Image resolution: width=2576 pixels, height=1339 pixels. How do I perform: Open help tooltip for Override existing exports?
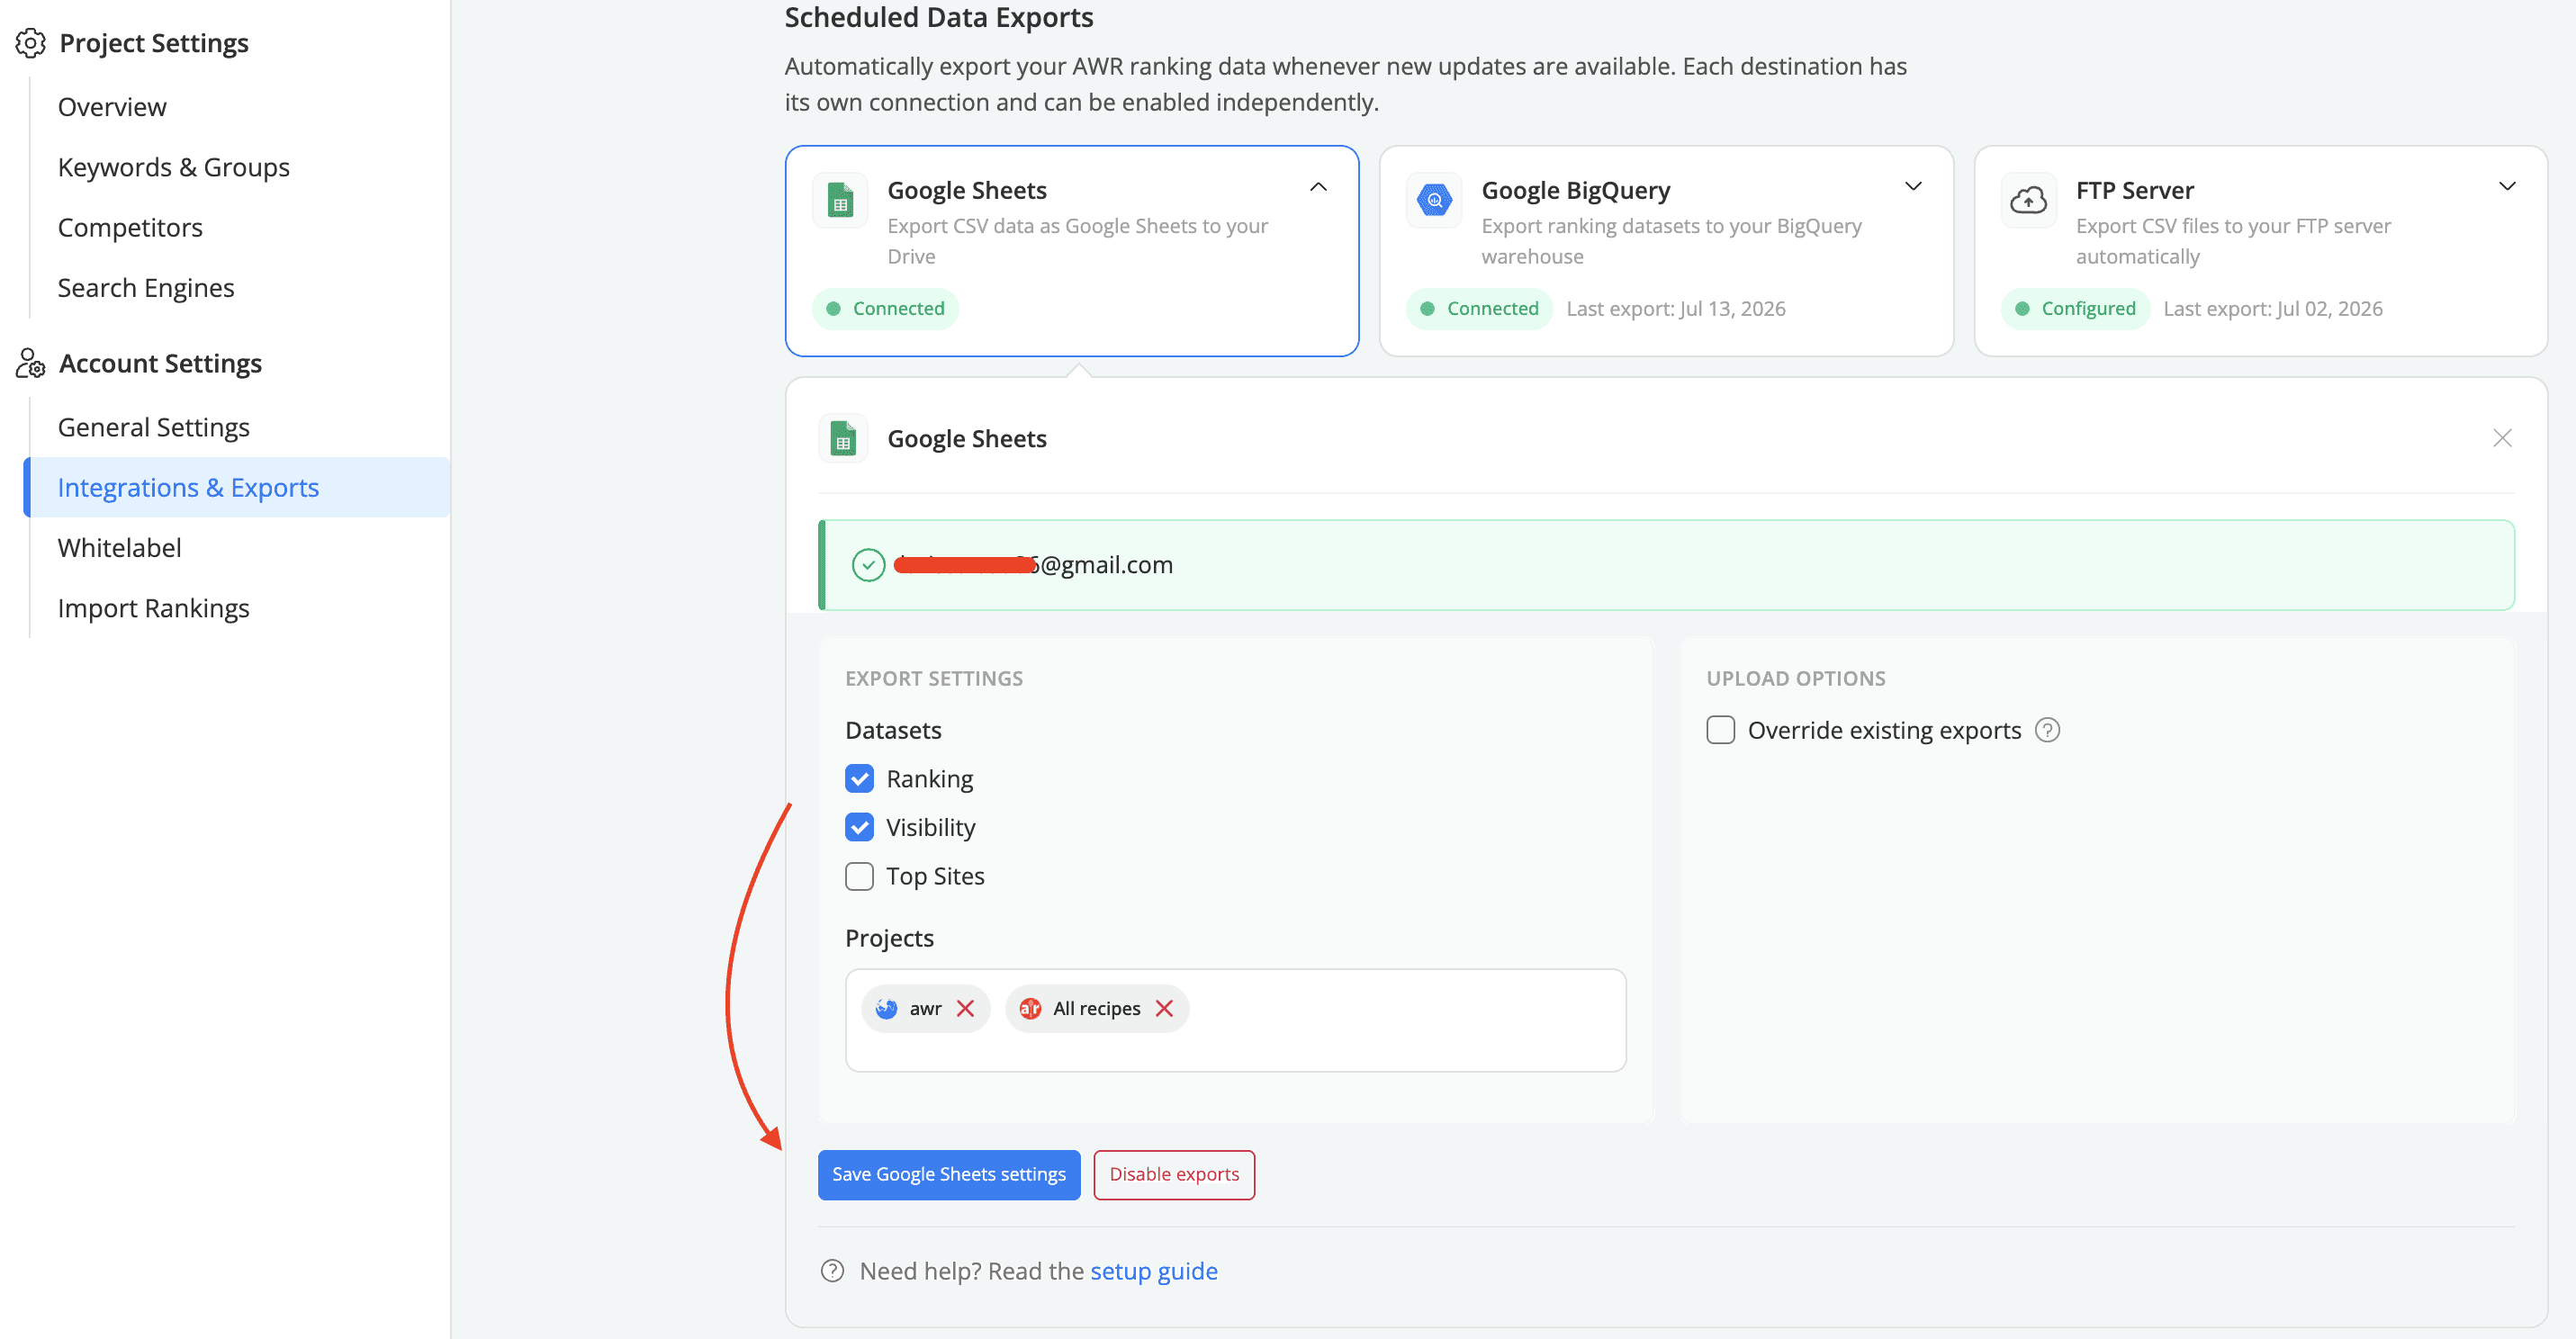[2048, 730]
